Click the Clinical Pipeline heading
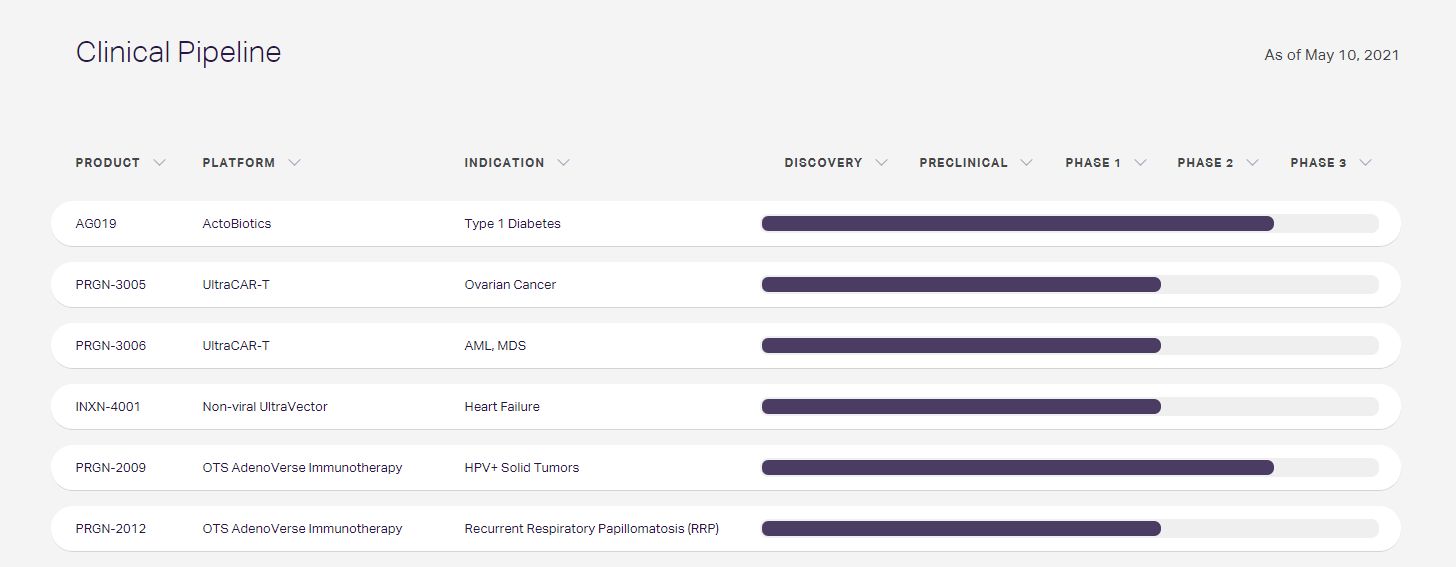This screenshot has height=567, width=1456. 178,53
